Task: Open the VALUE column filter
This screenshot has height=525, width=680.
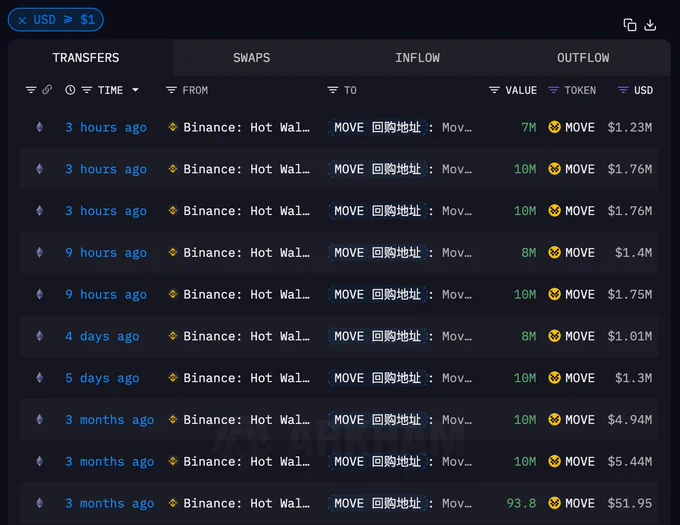Action: click(x=494, y=90)
